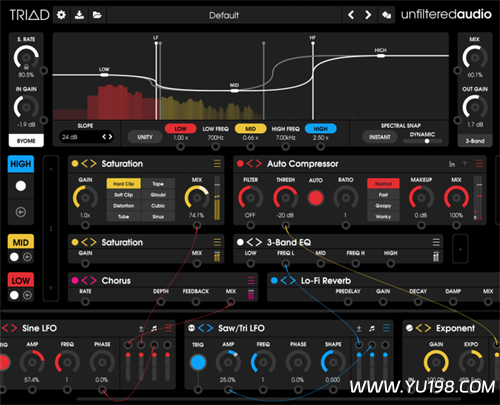Open the Sine LFO hamburger menu
Viewport: 500px width, 405px height.
[x=168, y=328]
